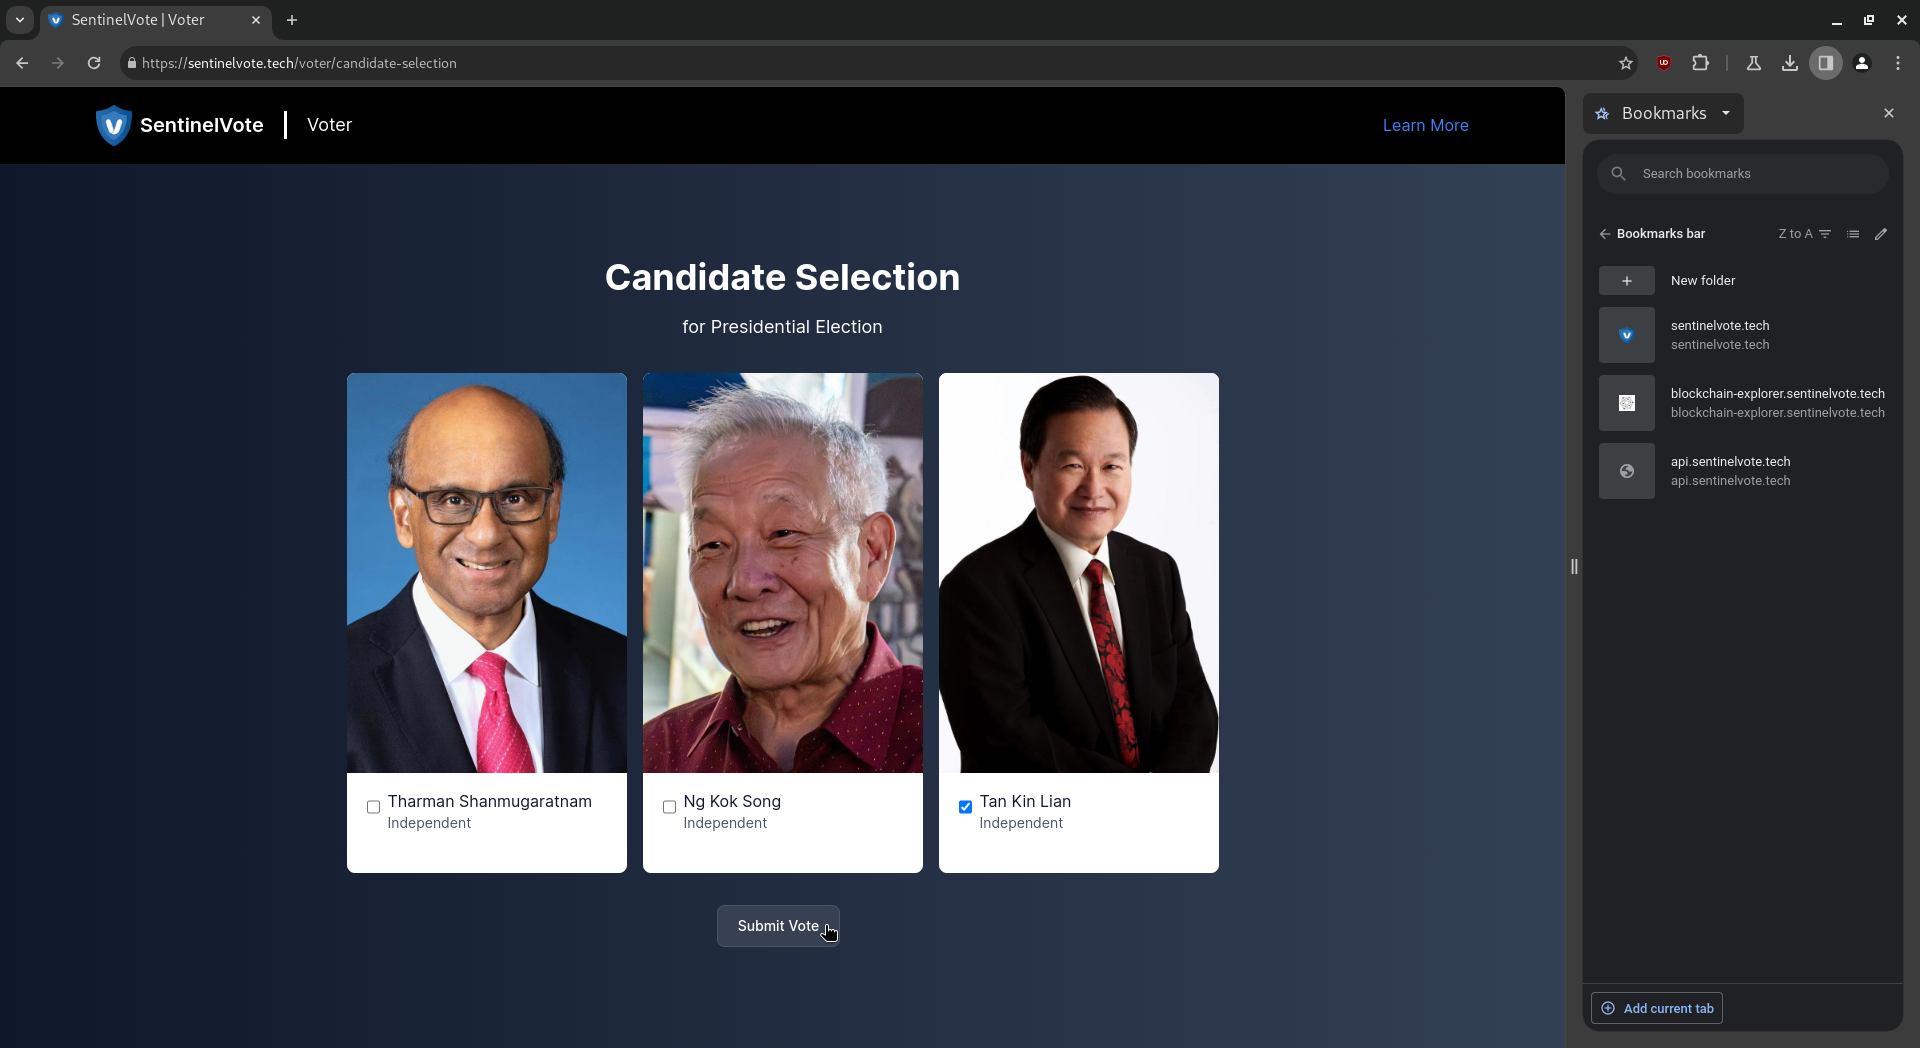This screenshot has height=1048, width=1920.
Task: Toggle the side panel icon
Action: (1825, 63)
